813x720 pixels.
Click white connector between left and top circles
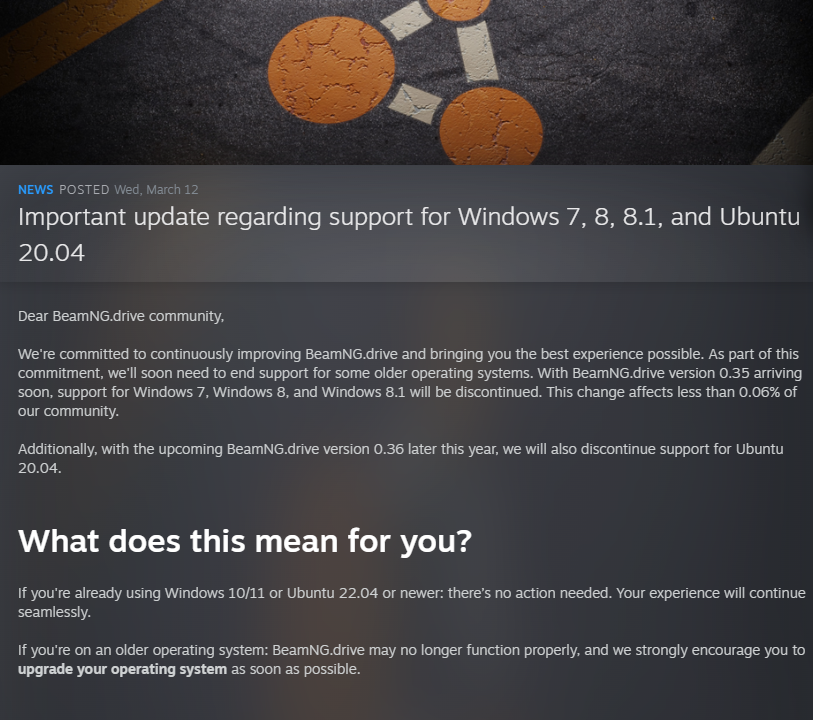click(406, 20)
